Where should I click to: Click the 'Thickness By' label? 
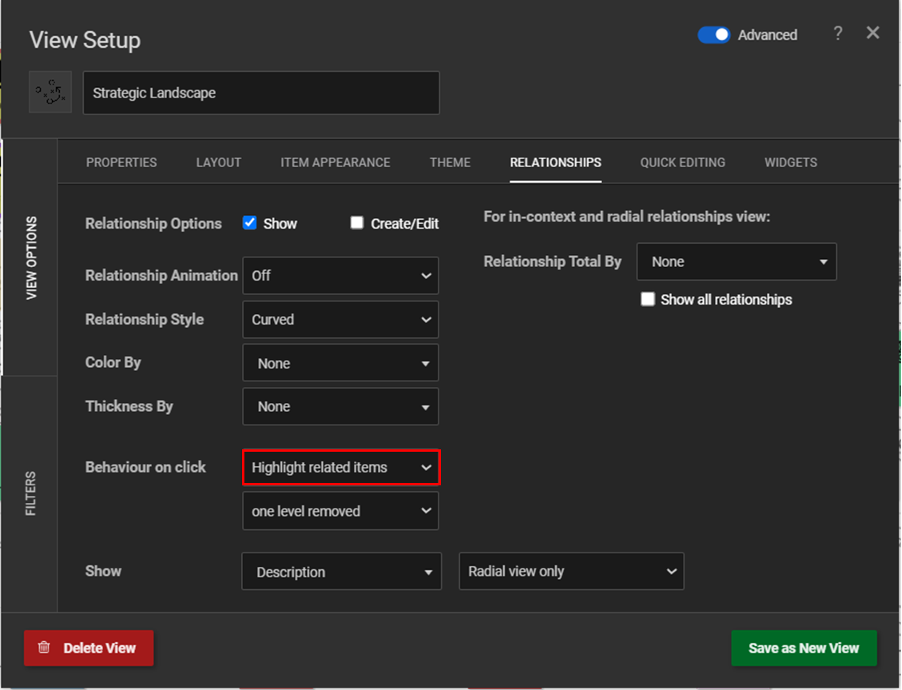(129, 406)
